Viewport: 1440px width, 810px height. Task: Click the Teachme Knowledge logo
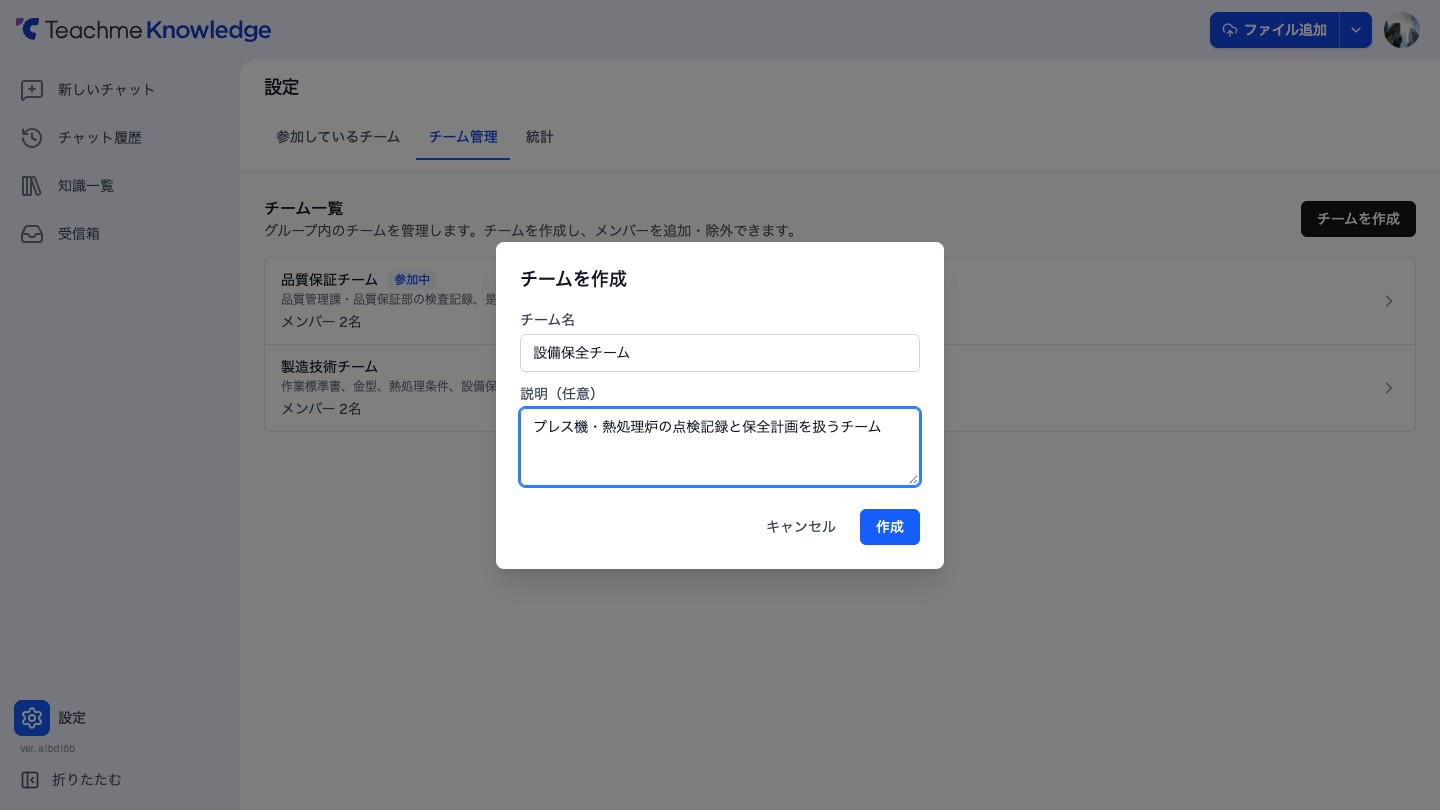point(143,30)
